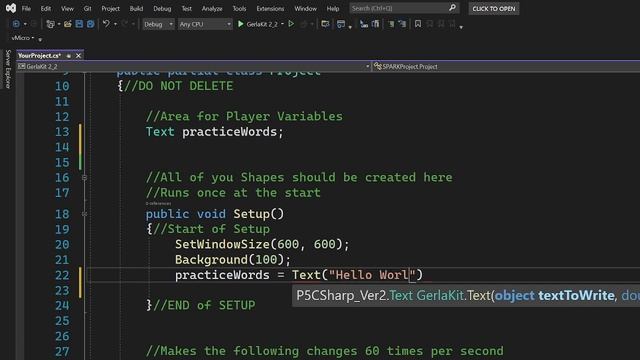Open the Navigate Backward history dropdown arrow
Screen dimensions: 640x360
pyautogui.click(x=25, y=24)
